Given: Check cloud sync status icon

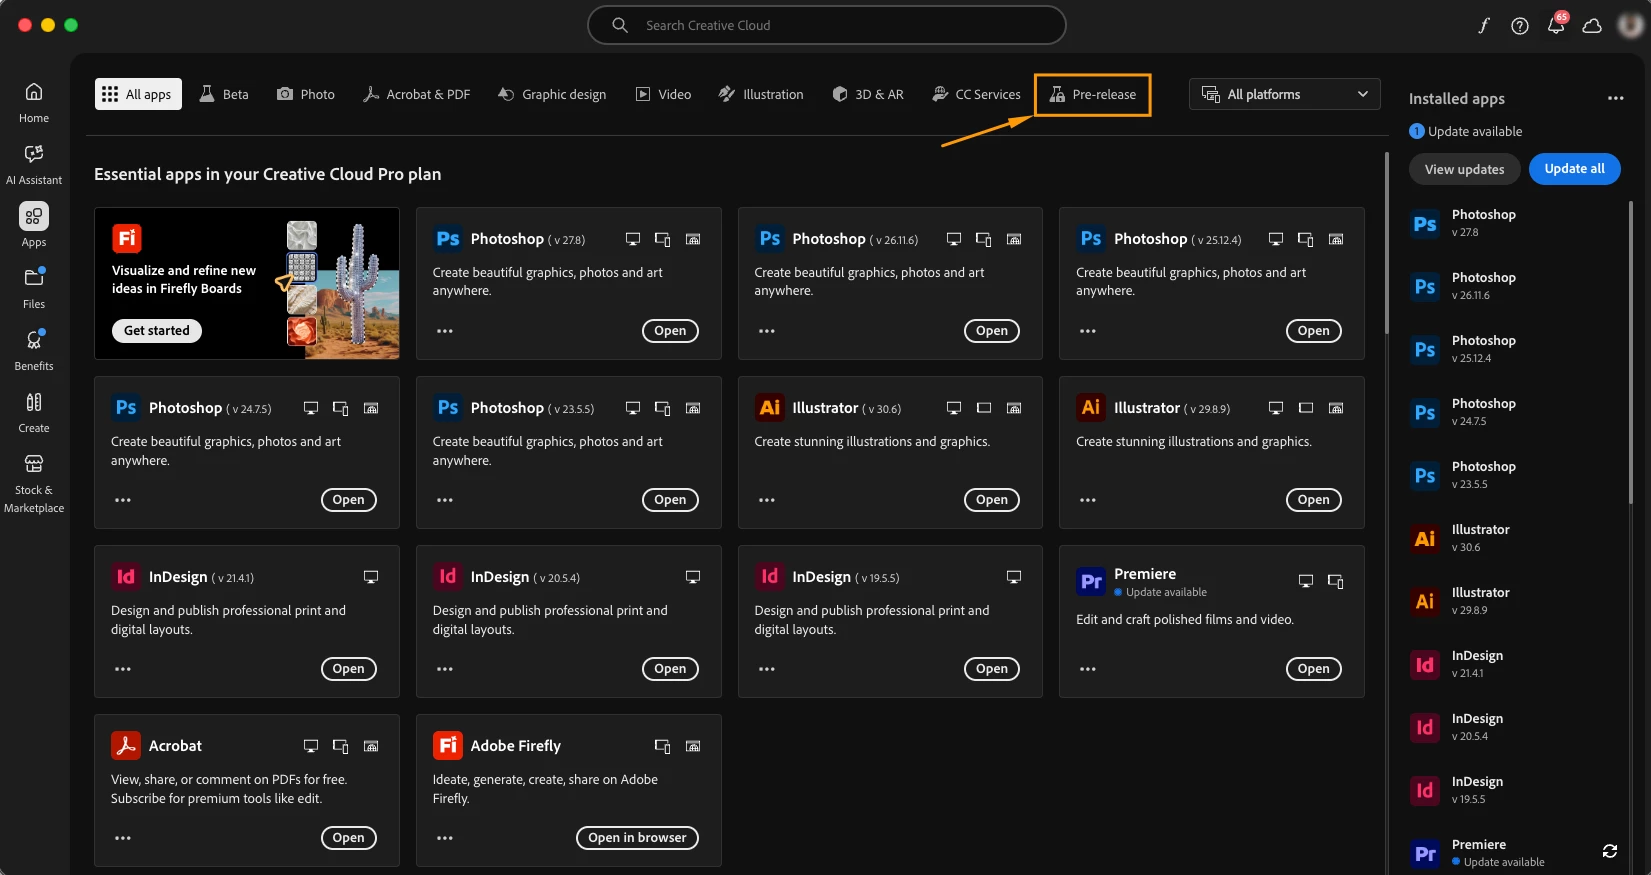Looking at the screenshot, I should click(1592, 26).
